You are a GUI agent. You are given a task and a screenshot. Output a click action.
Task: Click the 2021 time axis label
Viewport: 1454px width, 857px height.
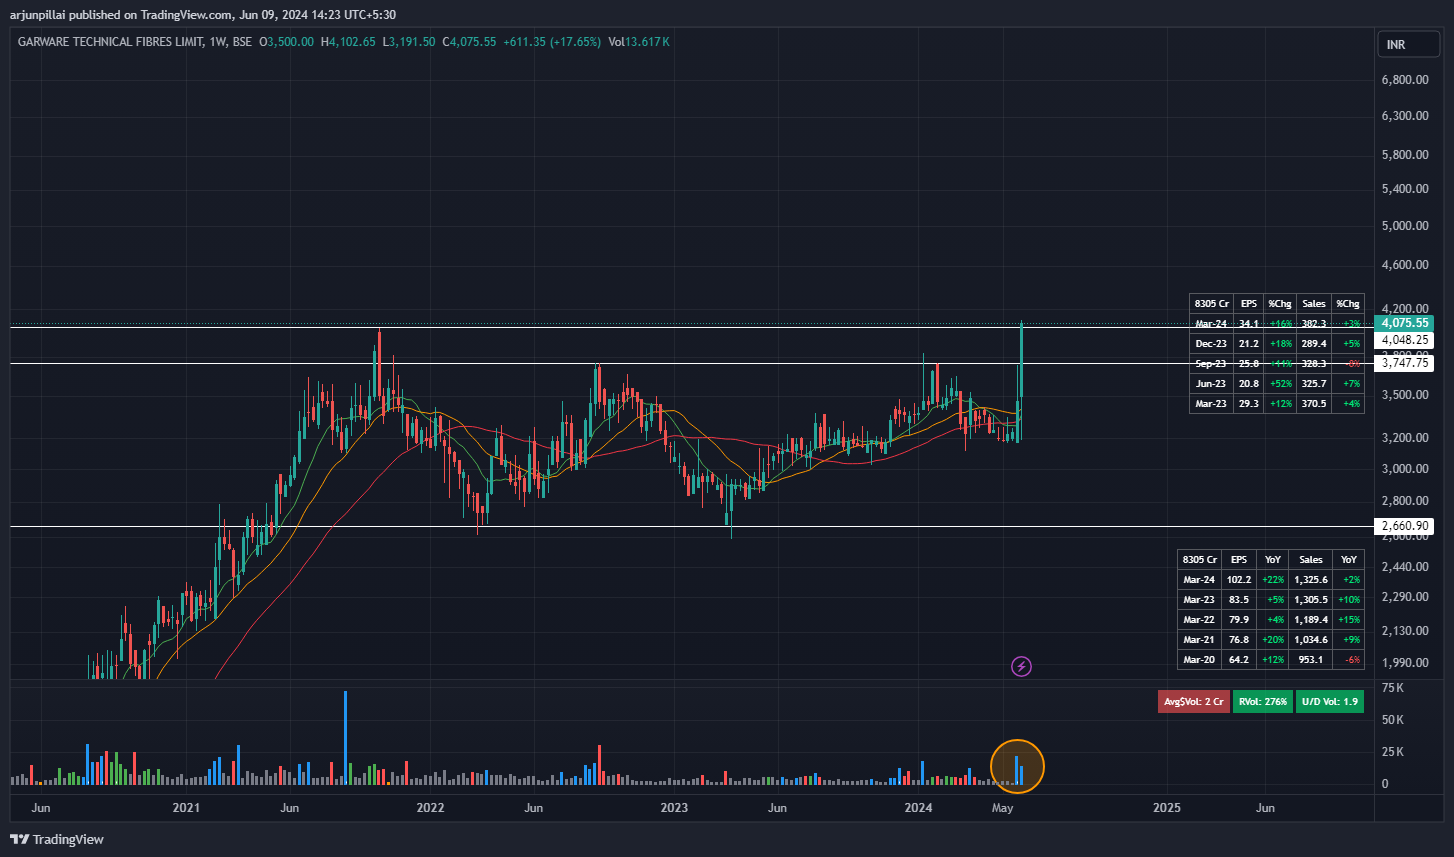tap(186, 807)
